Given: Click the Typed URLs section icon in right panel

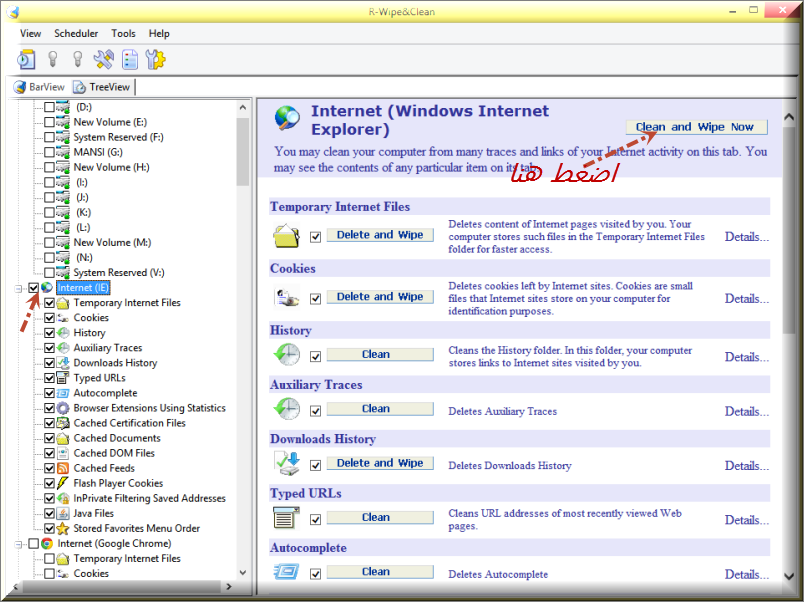Looking at the screenshot, I should coord(286,518).
